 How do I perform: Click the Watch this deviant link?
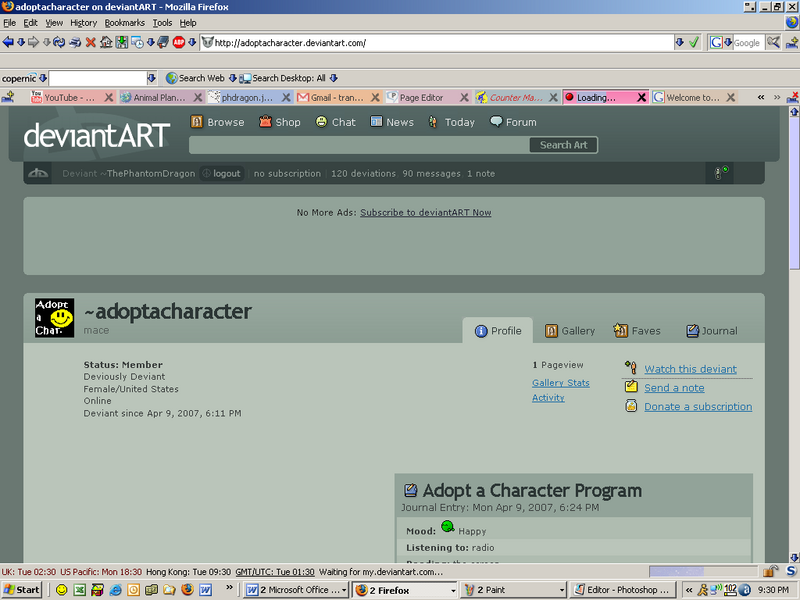point(690,369)
